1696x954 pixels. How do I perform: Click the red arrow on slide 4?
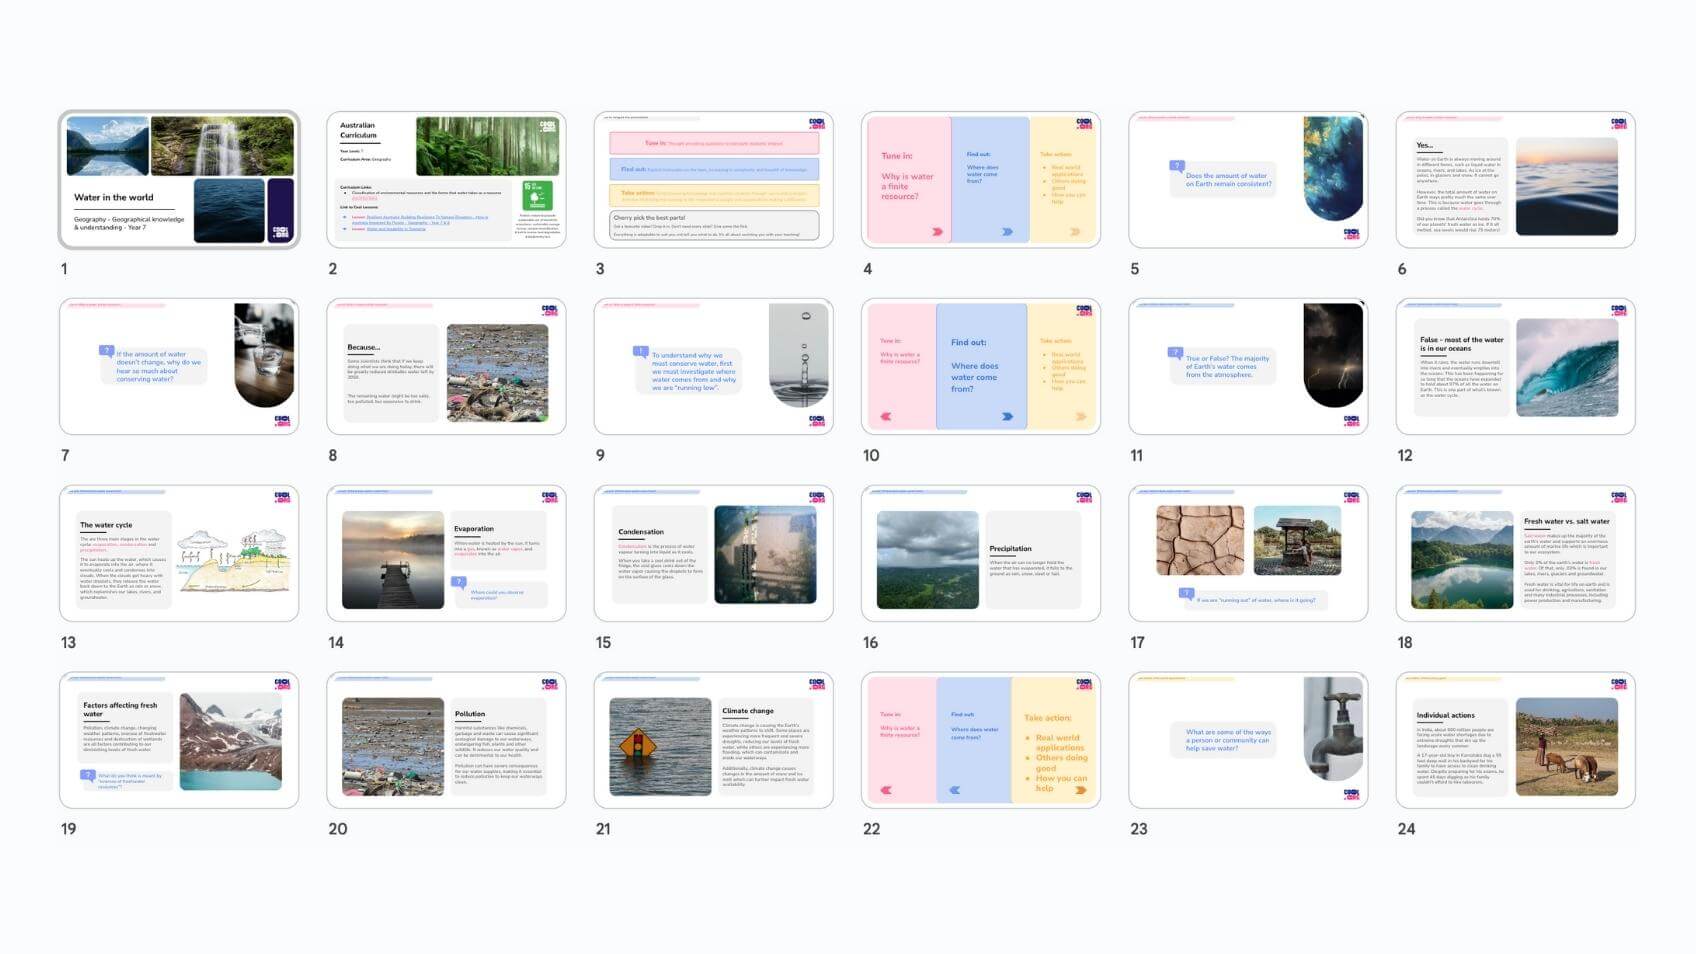(937, 232)
